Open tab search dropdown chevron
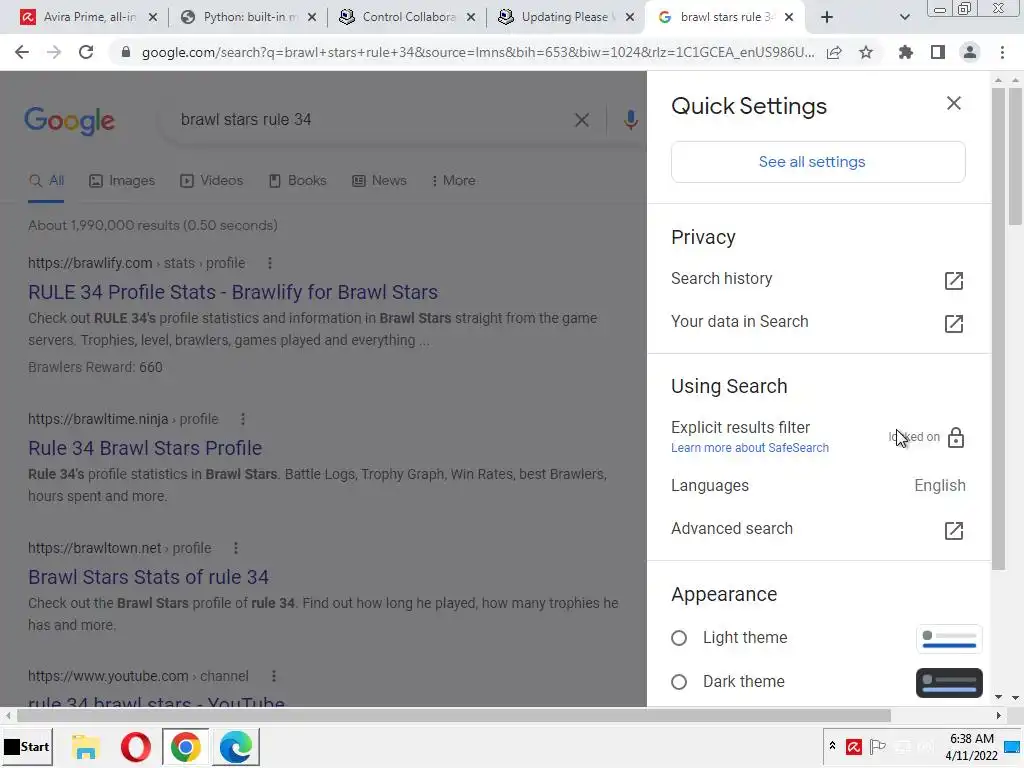Viewport: 1024px width, 768px height. click(x=904, y=18)
